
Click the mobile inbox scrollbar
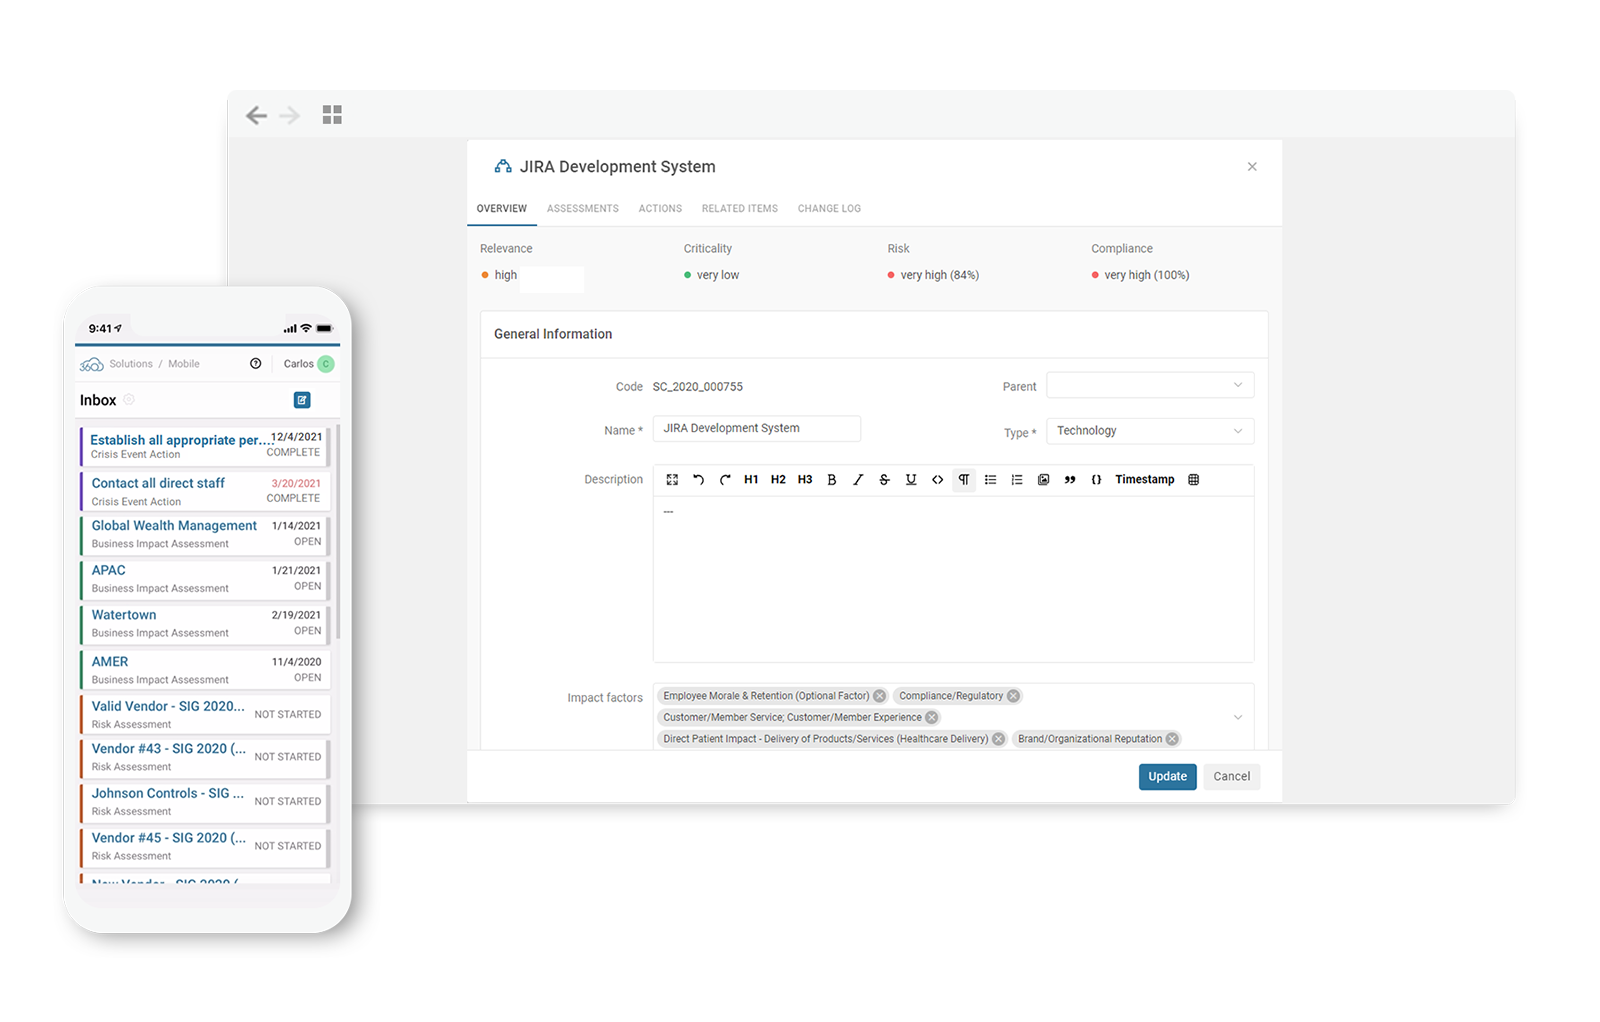tap(338, 532)
